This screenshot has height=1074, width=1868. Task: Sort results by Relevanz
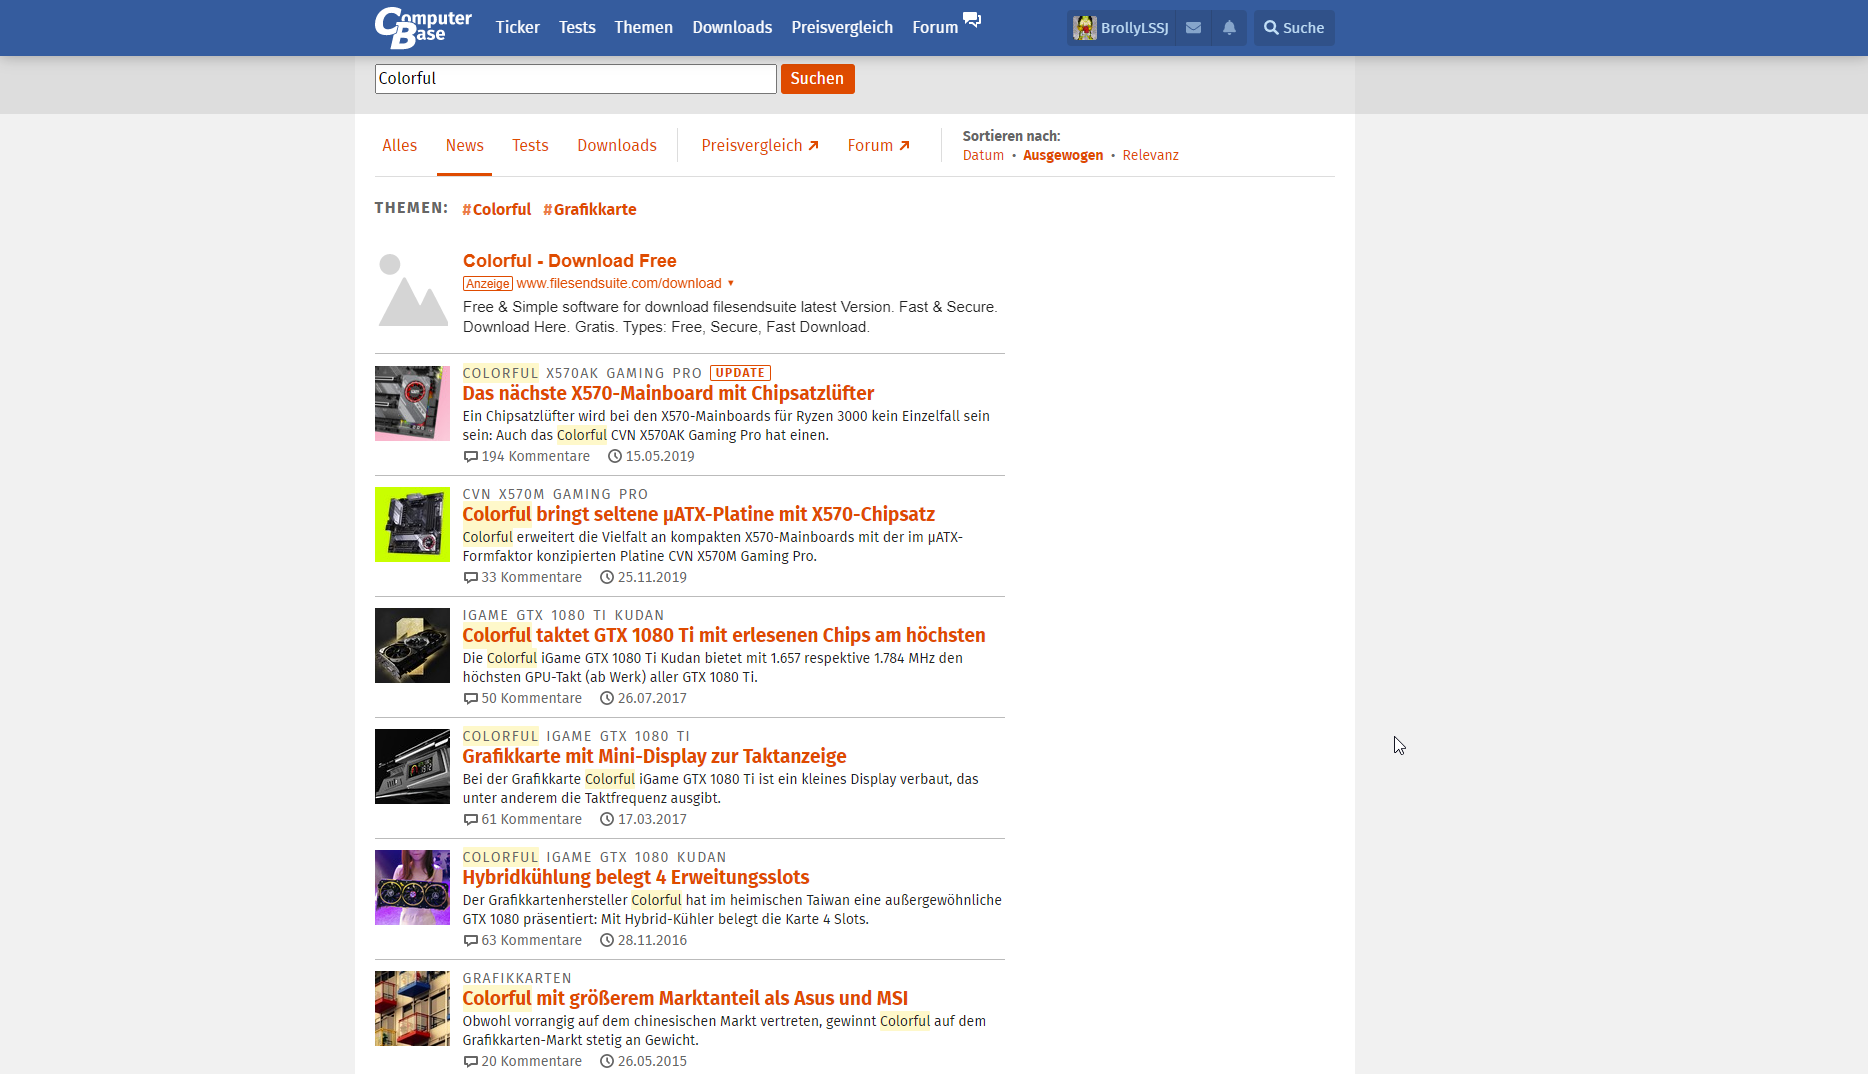[x=1150, y=155]
